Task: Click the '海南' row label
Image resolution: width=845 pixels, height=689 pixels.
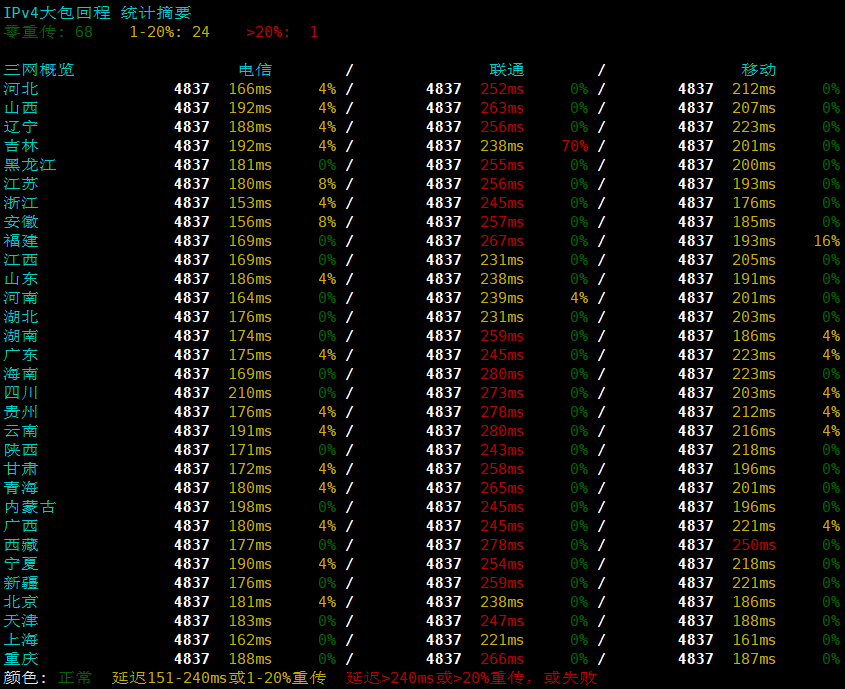Action: pos(21,374)
